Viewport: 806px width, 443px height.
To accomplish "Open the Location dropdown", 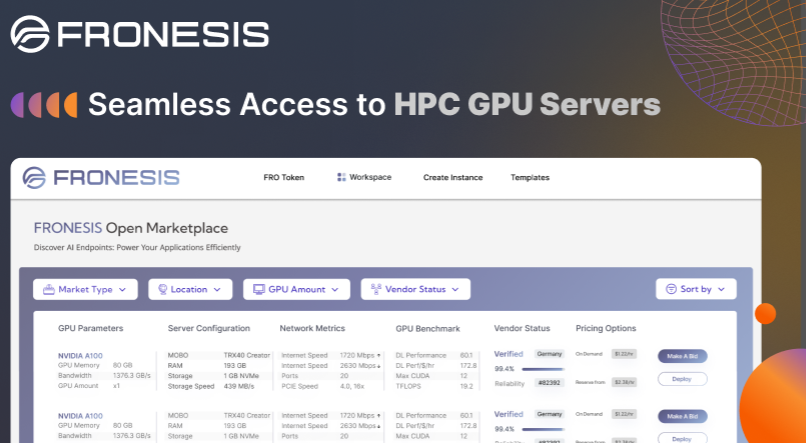I will (190, 289).
